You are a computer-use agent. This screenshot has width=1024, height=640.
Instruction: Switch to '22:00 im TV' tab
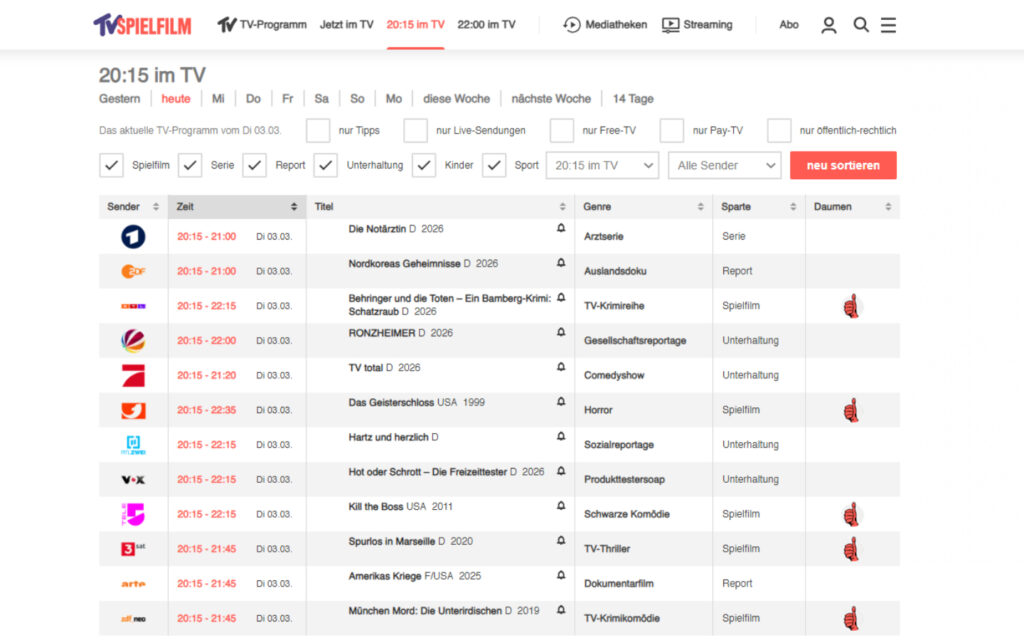[x=486, y=25]
